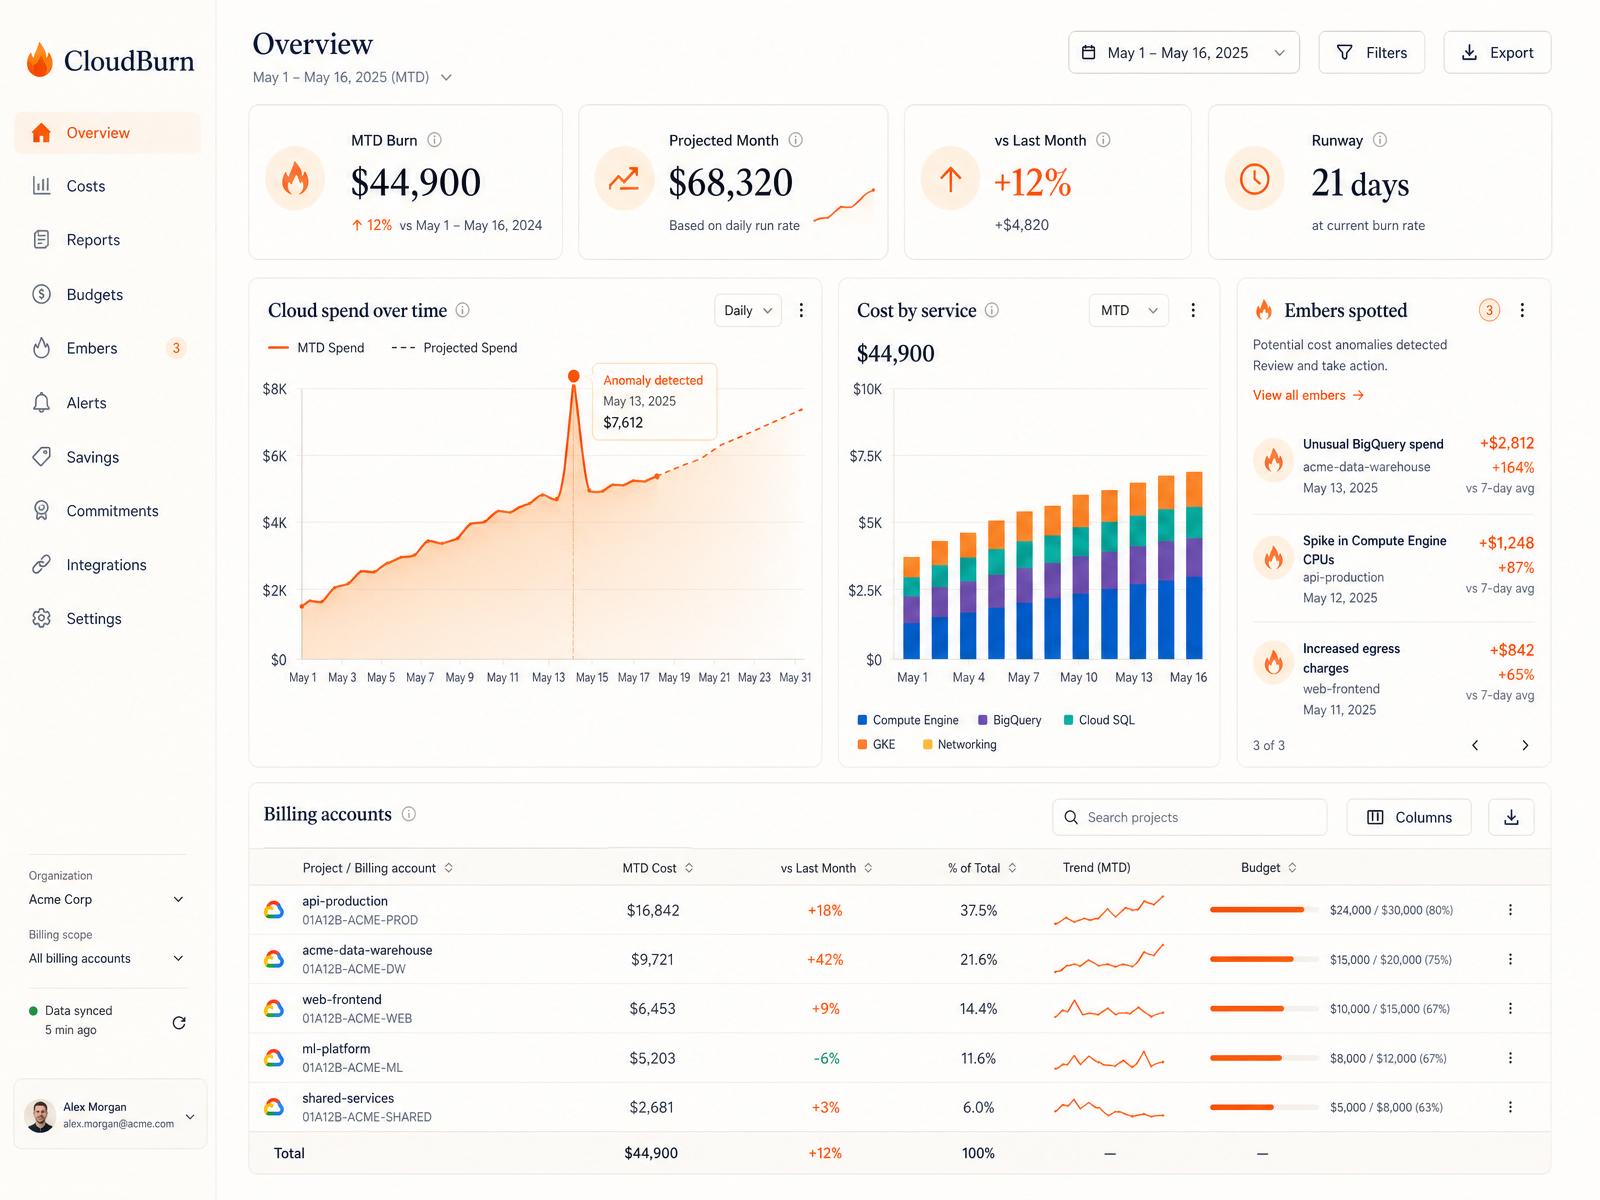Open the Unusual BigQuery spend ember
Screen dimensions: 1600x1200
1393,466
